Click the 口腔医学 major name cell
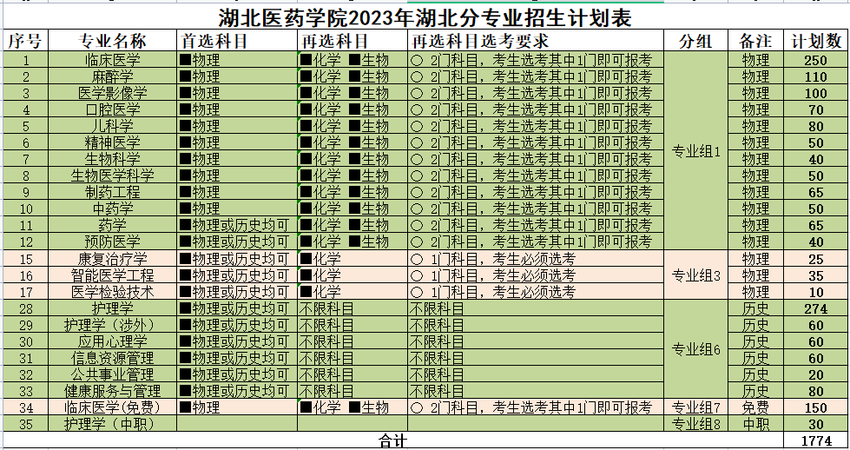850x450 pixels. tap(112, 109)
